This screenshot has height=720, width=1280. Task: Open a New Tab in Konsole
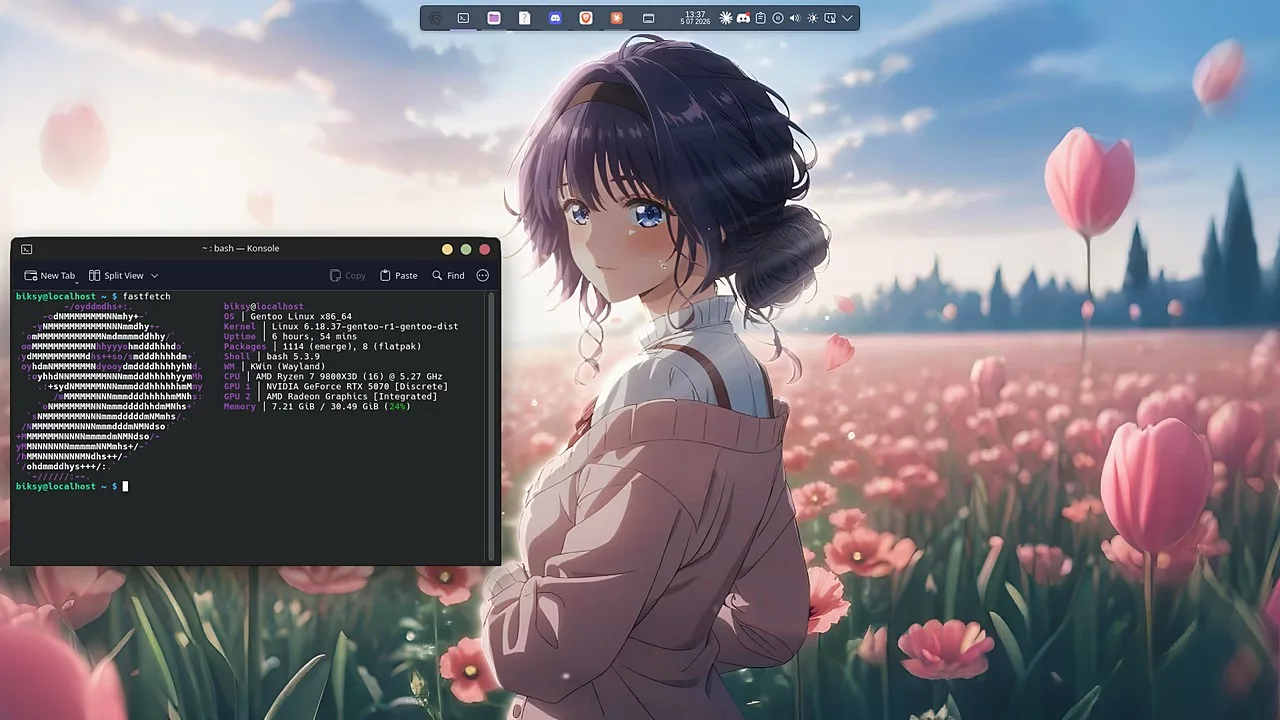coord(50,275)
